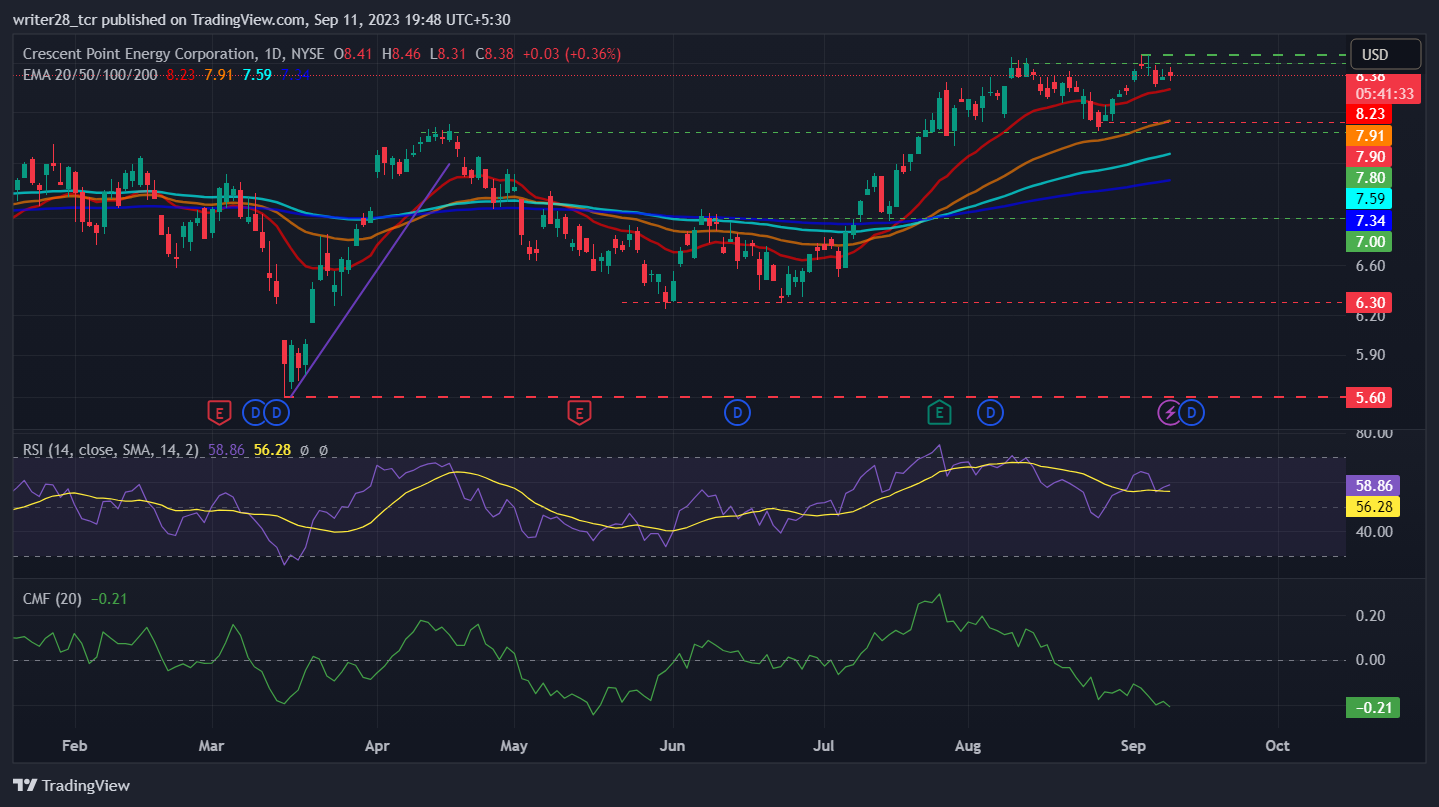Click the cyan 7.59 EMA price label

point(1369,199)
